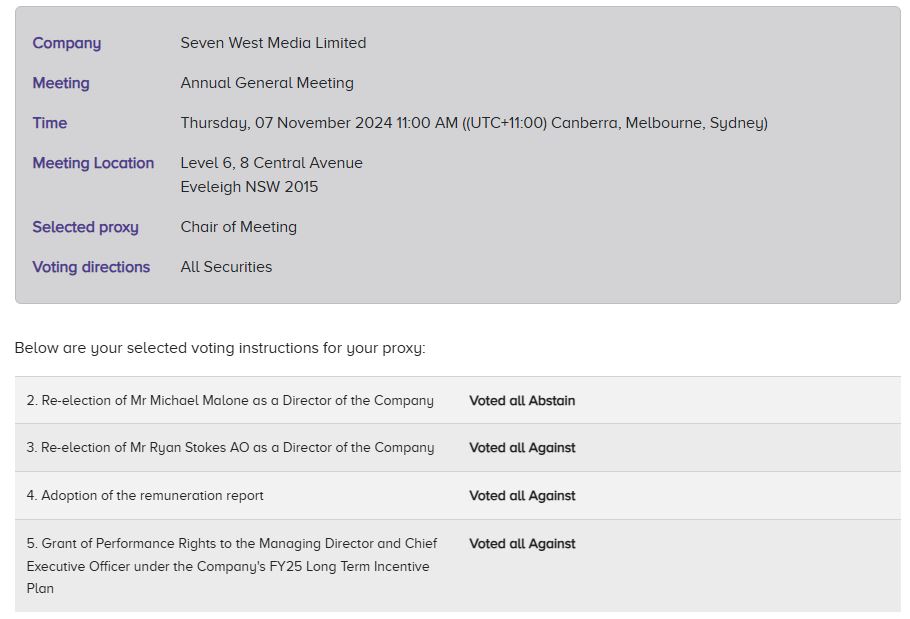Viewport: 910px width, 619px height.
Task: Select resolution 2 Michael Malone re-election row
Action: pos(457,400)
